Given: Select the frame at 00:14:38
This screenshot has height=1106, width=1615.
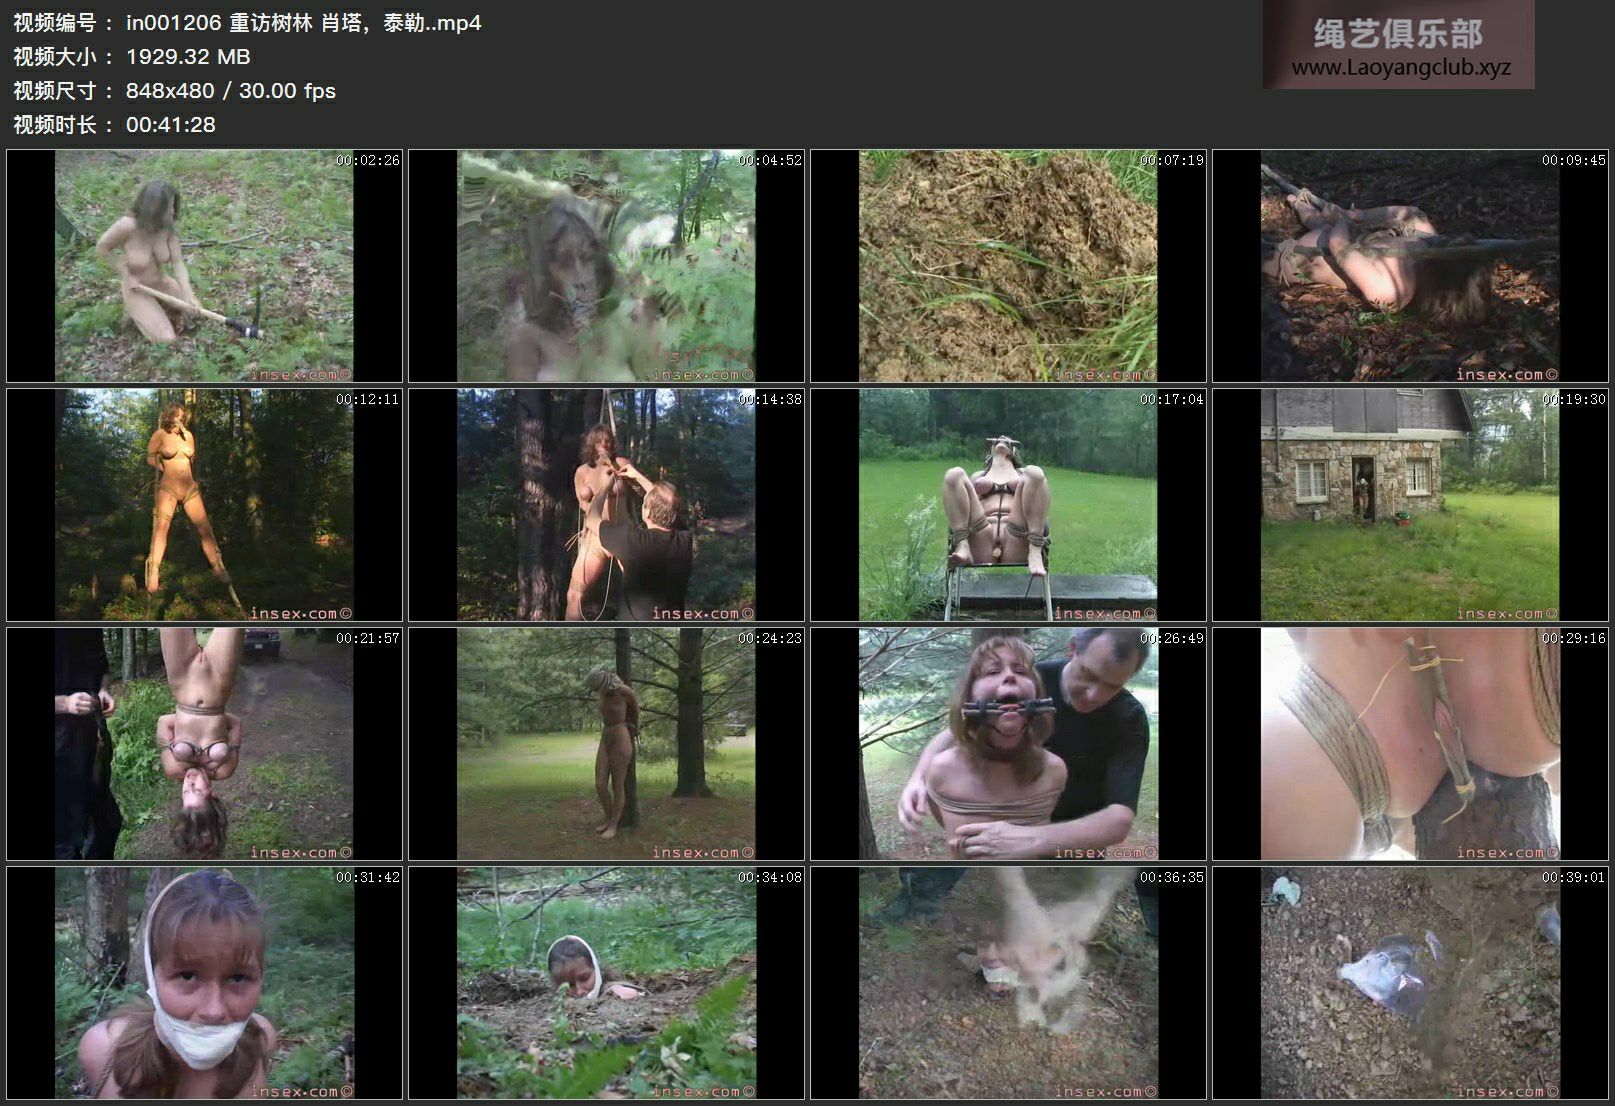Looking at the screenshot, I should (606, 505).
